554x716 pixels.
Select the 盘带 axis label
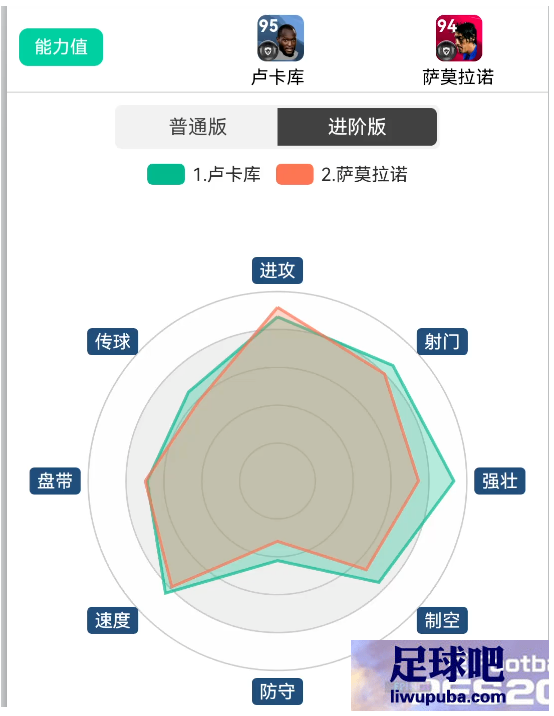click(55, 481)
